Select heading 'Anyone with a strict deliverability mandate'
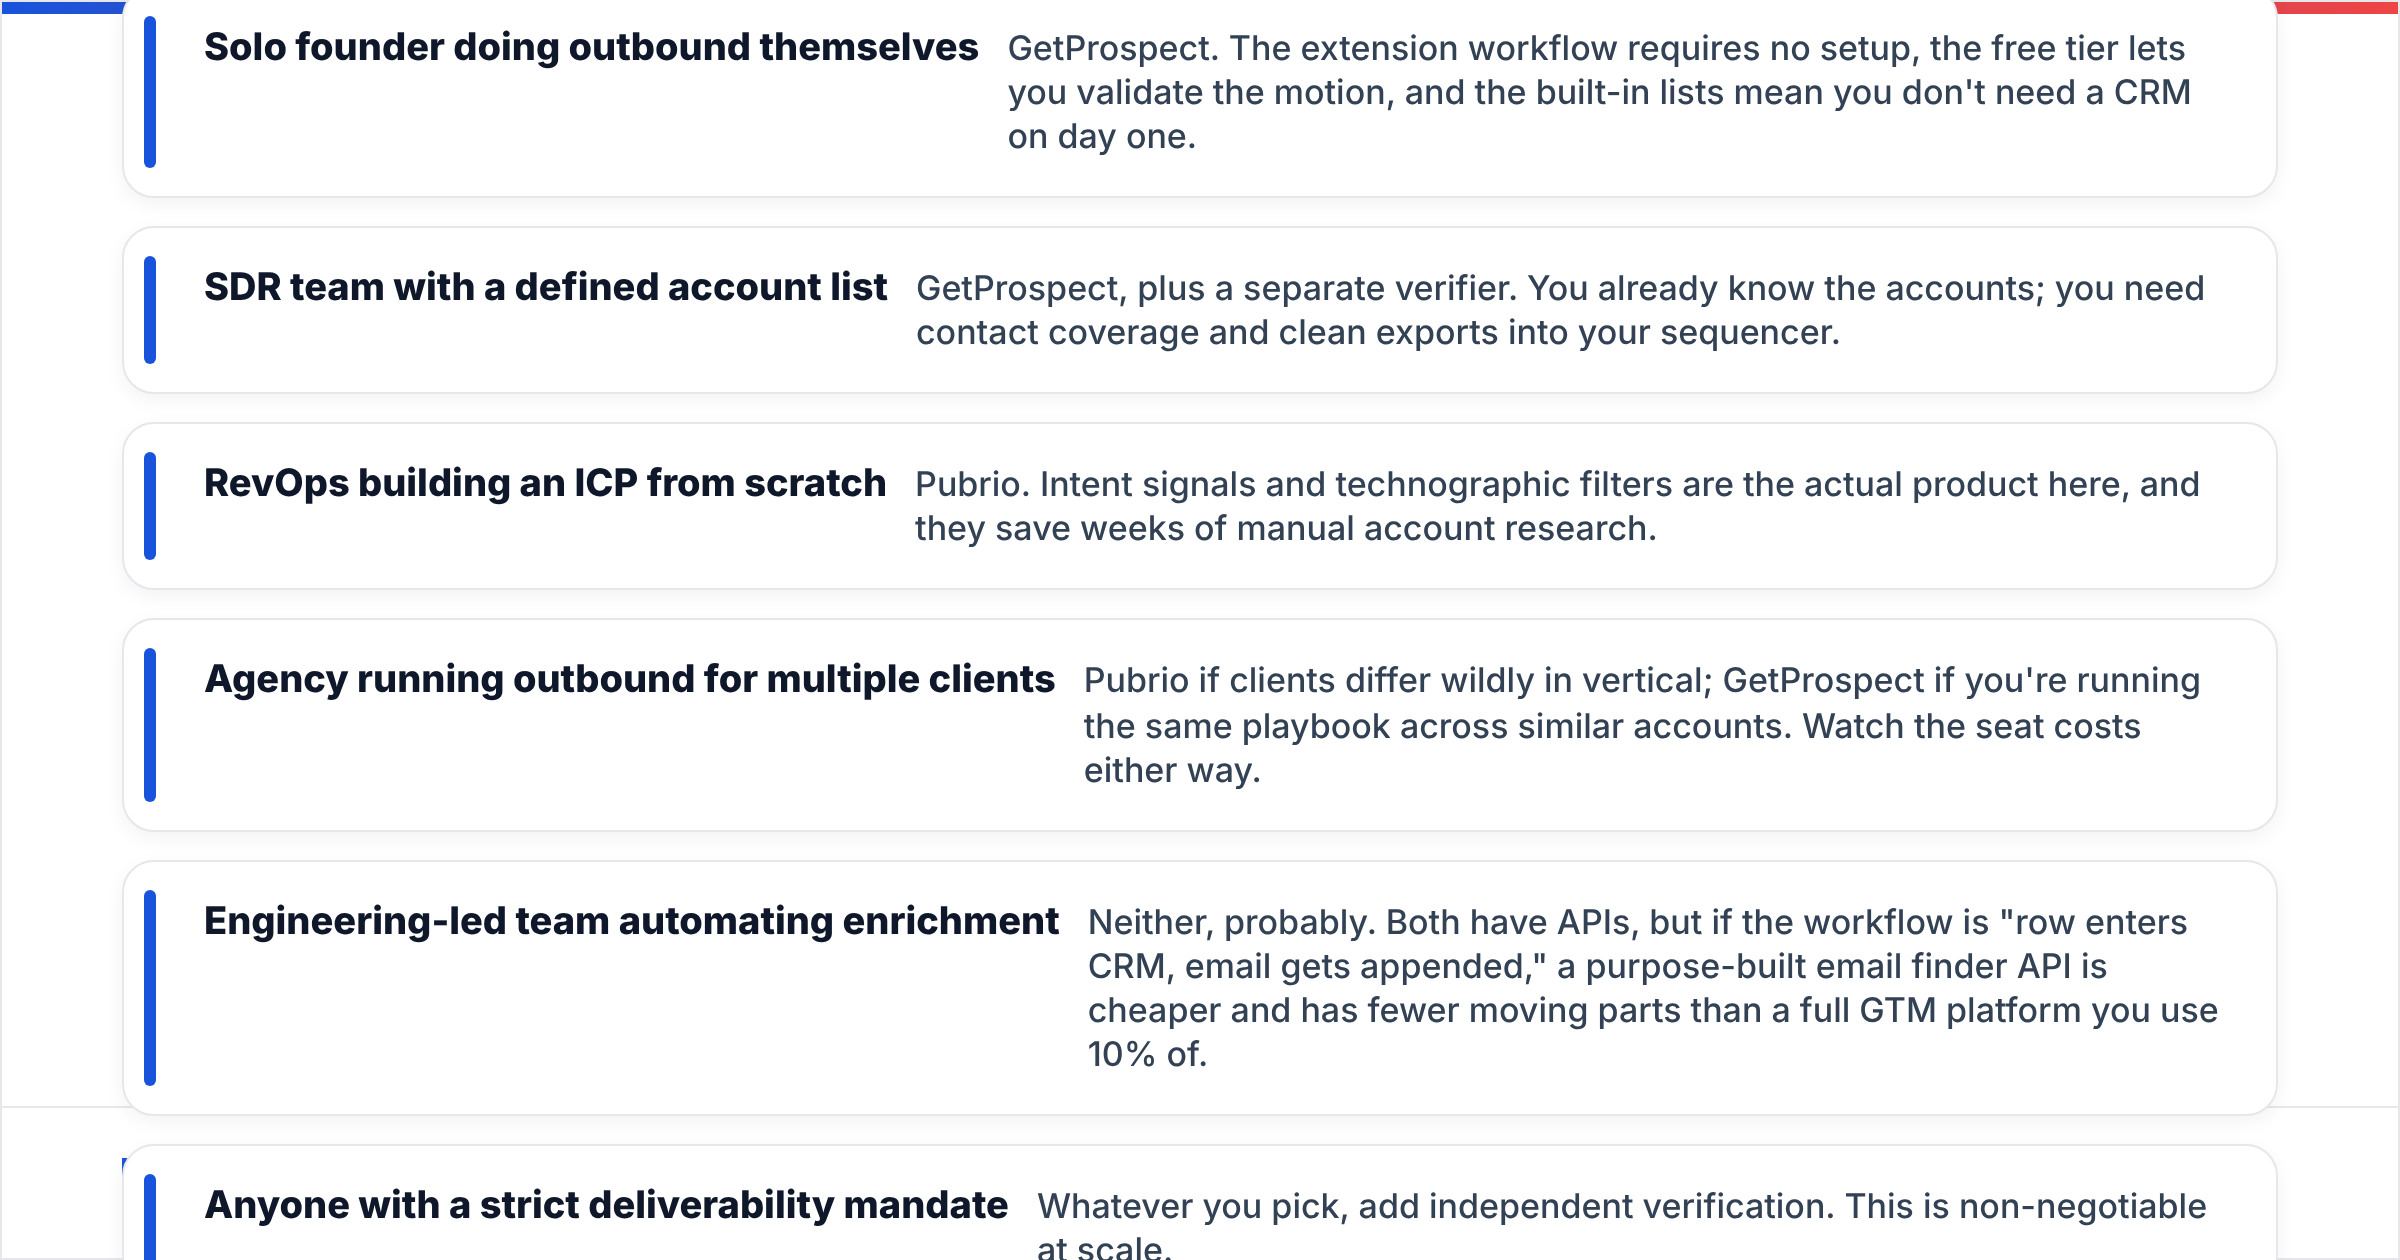2400x1260 pixels. [x=606, y=1205]
